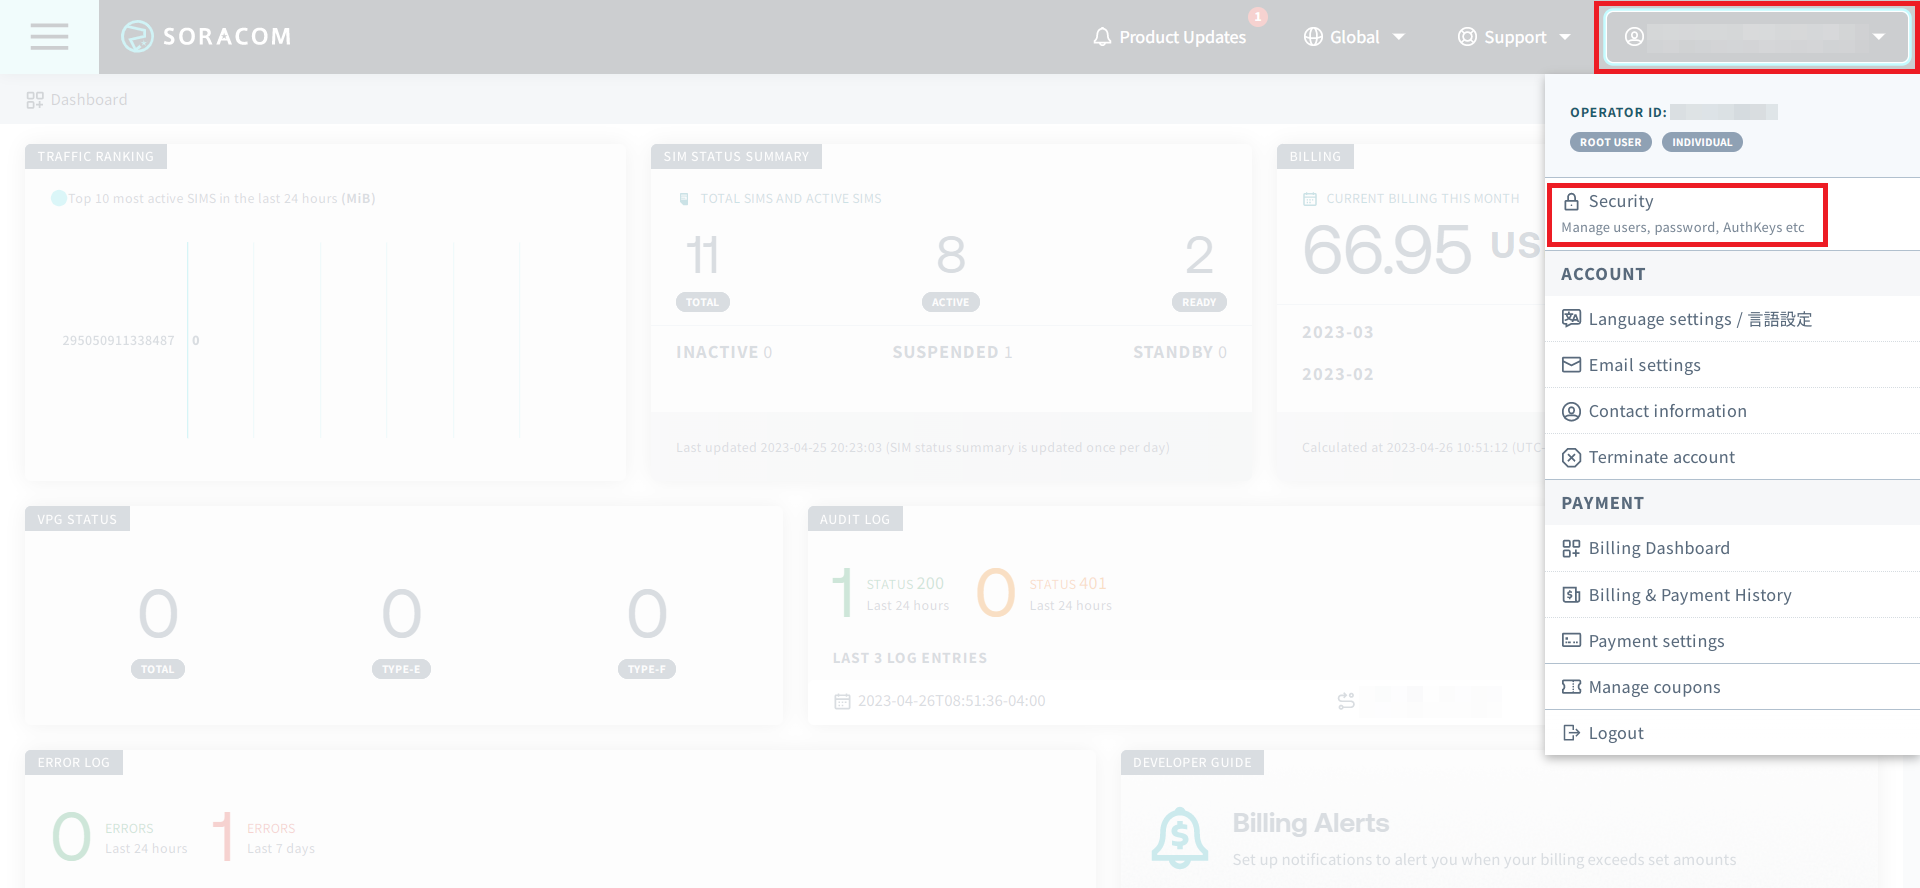Open Language settings menu item
This screenshot has width=1920, height=888.
click(1699, 319)
